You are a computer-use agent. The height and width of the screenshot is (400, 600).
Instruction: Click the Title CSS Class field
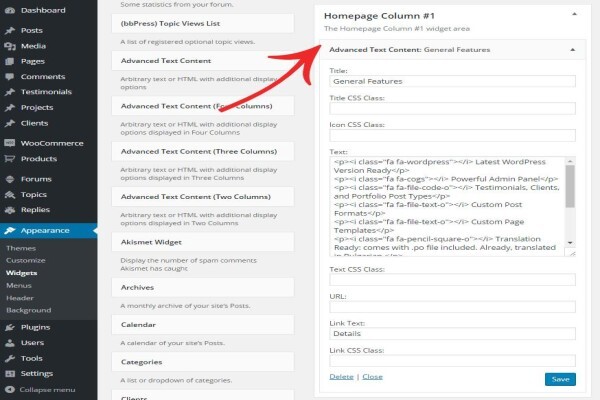point(452,108)
